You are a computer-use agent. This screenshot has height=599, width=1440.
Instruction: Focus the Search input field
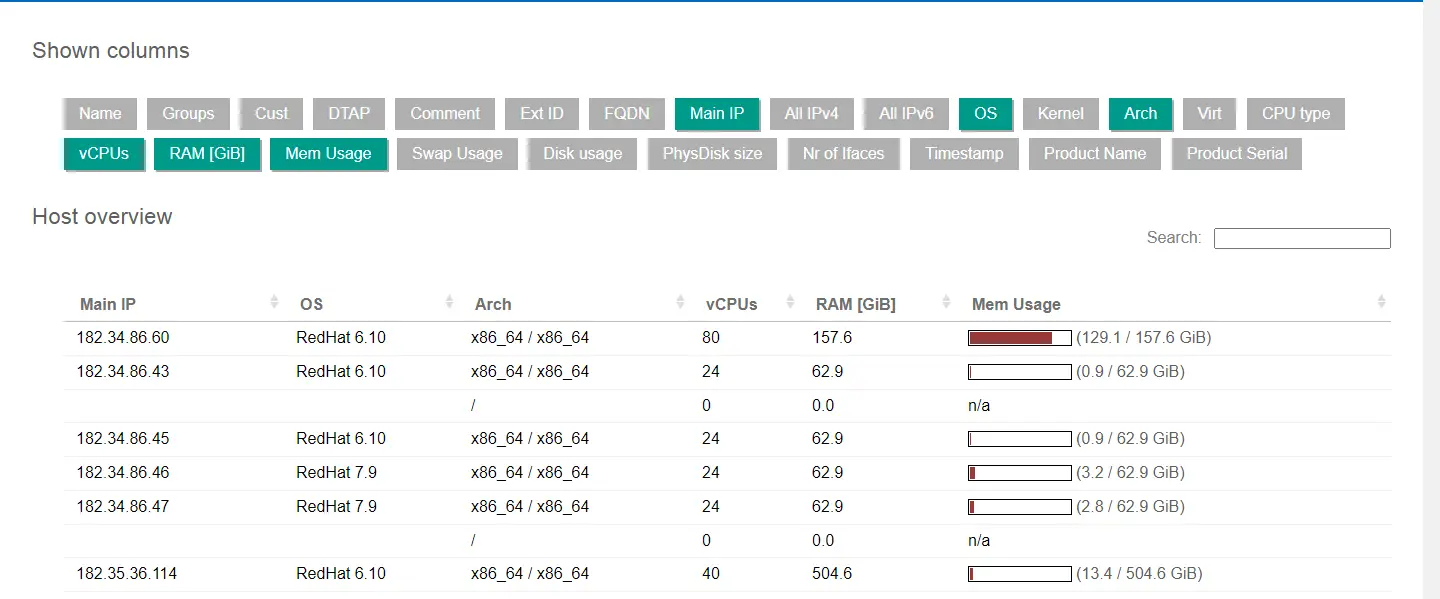[x=1302, y=238]
